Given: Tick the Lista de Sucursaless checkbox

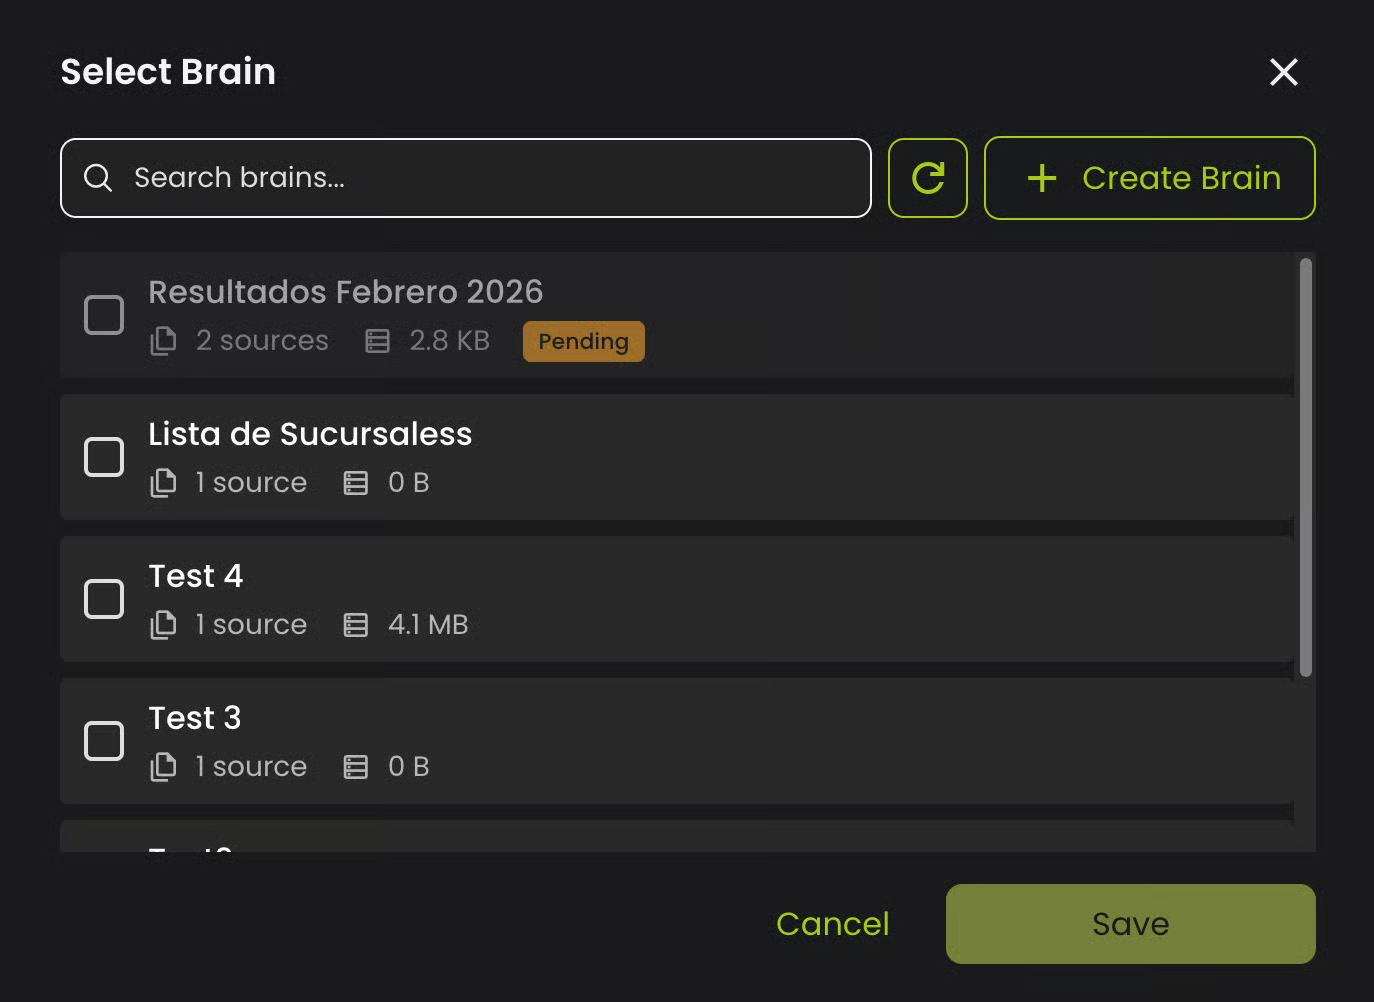Looking at the screenshot, I should tap(104, 457).
